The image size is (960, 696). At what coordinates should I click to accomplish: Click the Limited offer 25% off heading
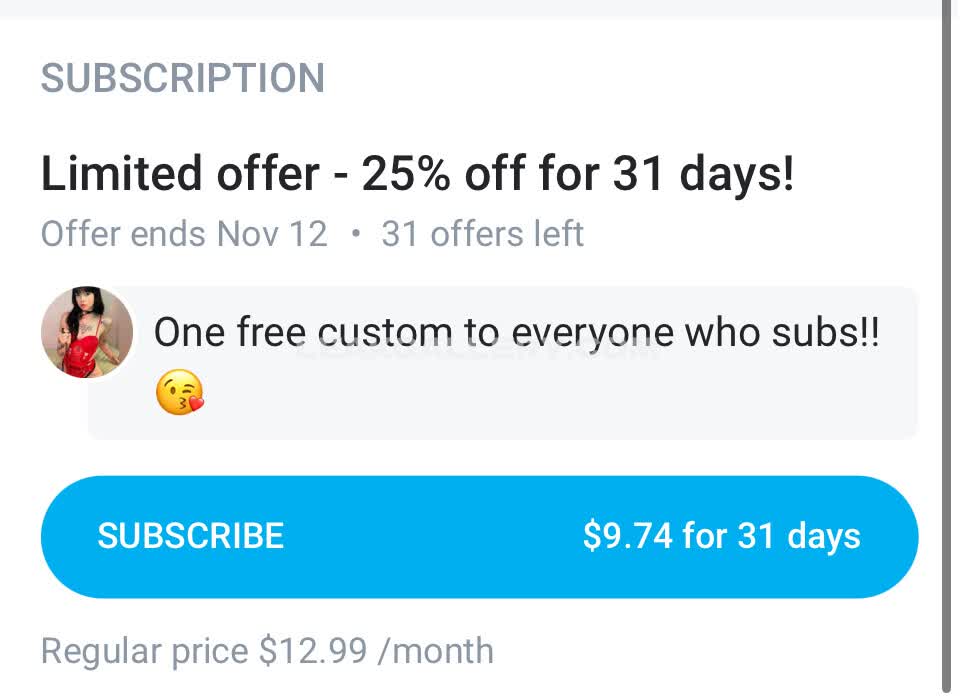418,174
